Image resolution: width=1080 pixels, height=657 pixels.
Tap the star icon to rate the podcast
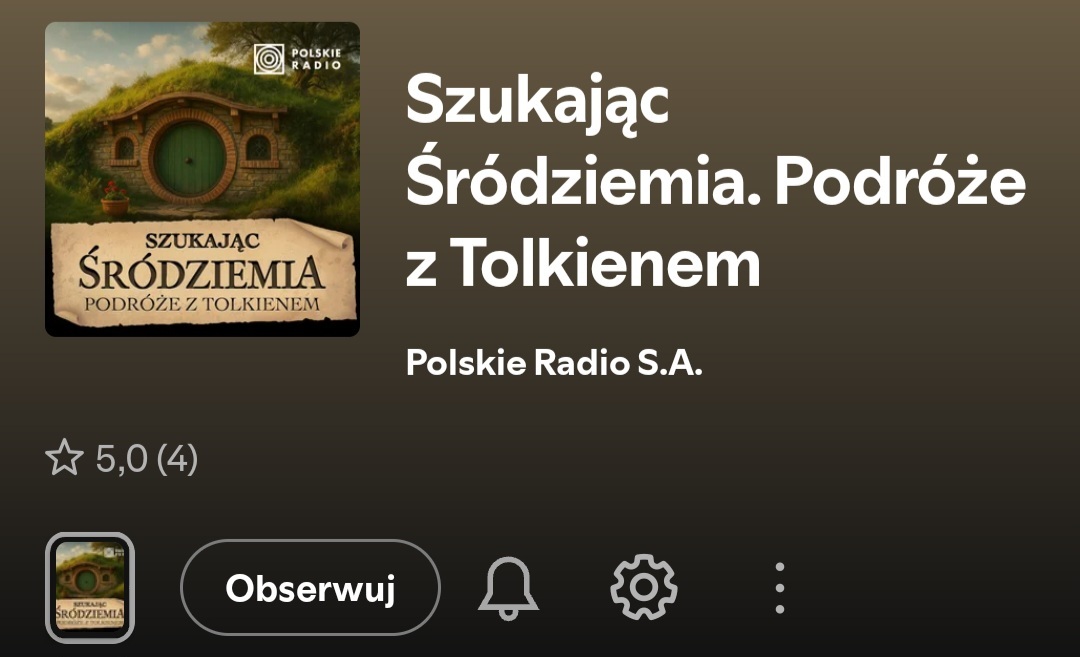(64, 457)
